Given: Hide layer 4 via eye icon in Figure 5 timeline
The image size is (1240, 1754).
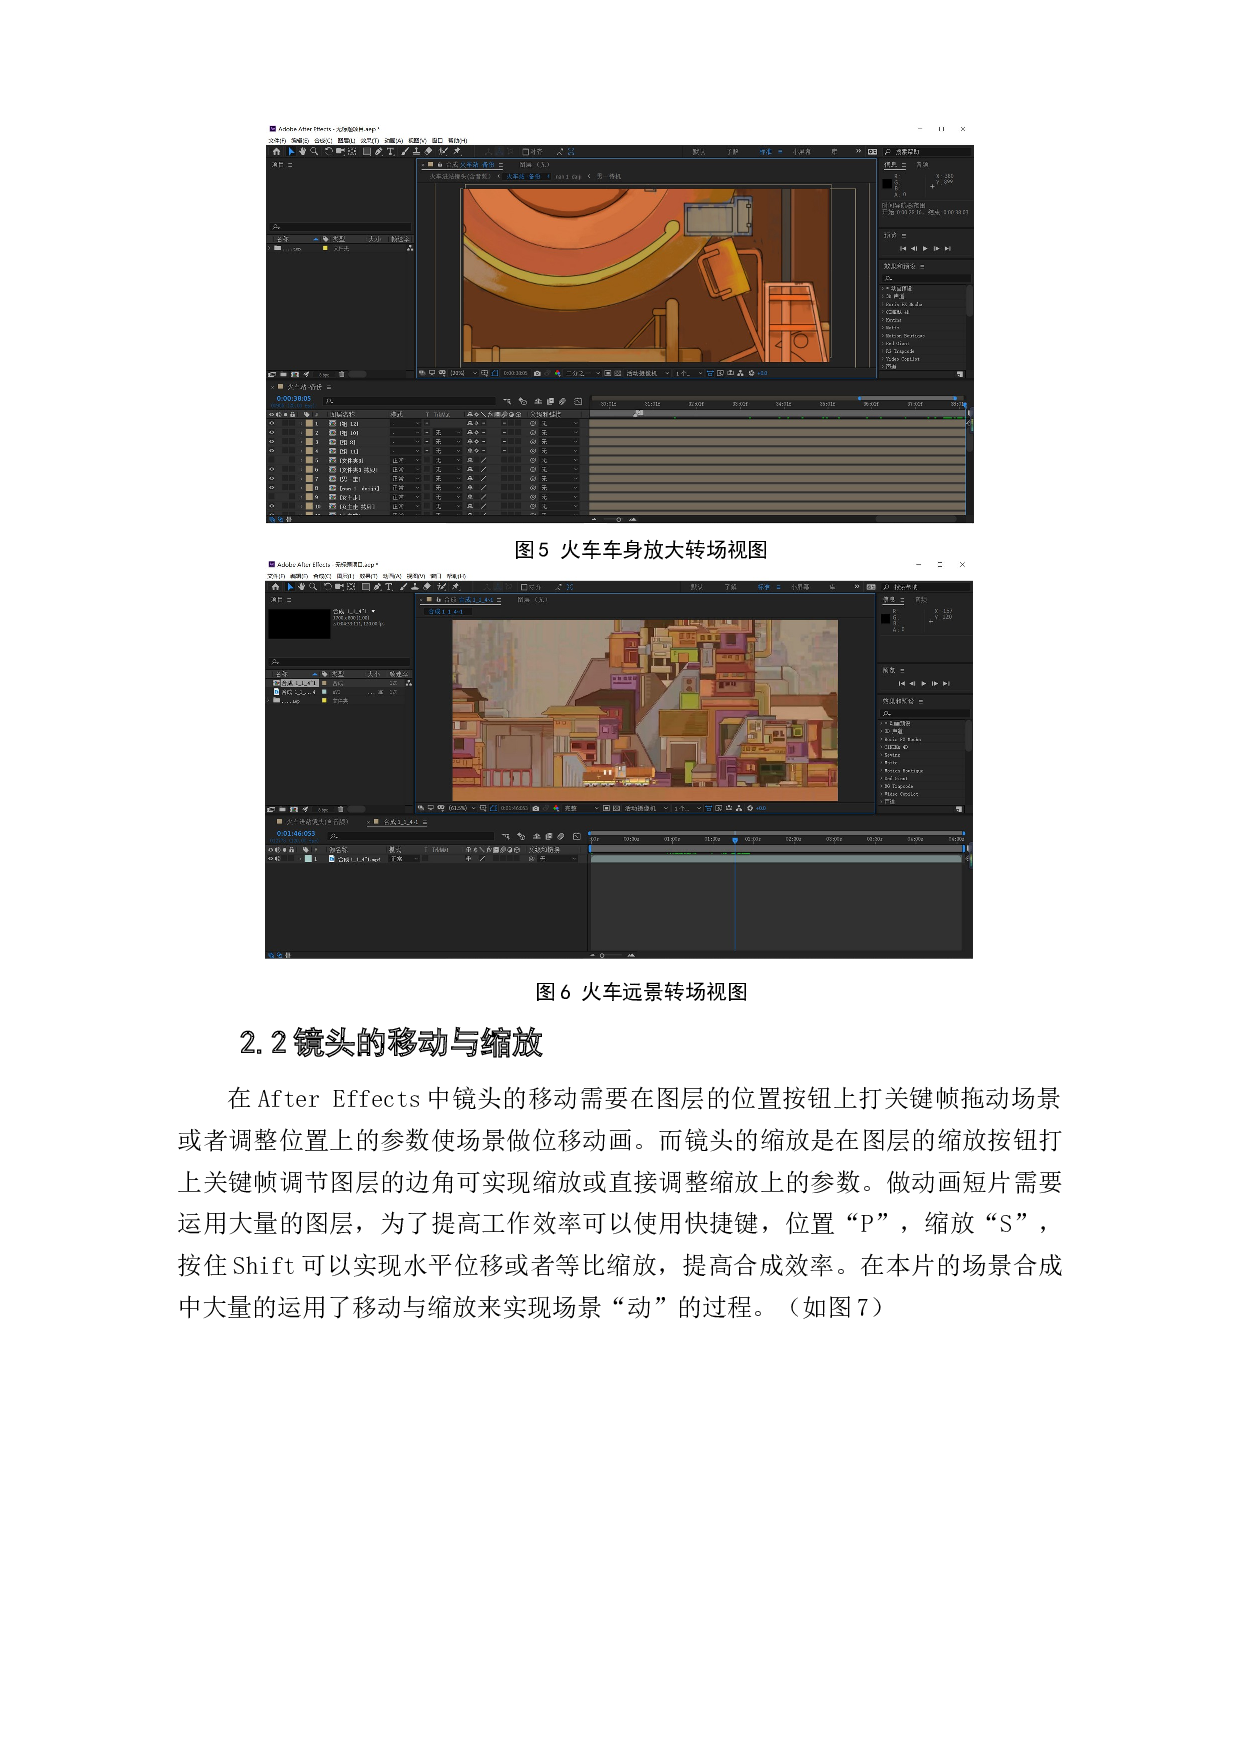Looking at the screenshot, I should point(271,451).
